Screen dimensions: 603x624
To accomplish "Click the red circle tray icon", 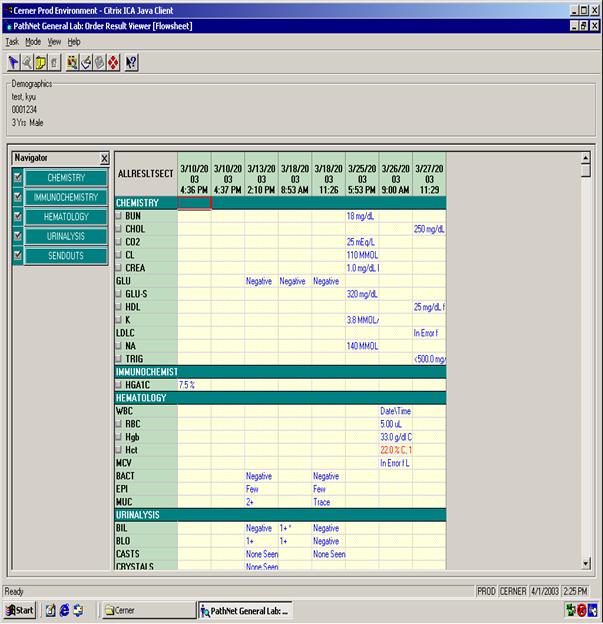I will point(582,610).
